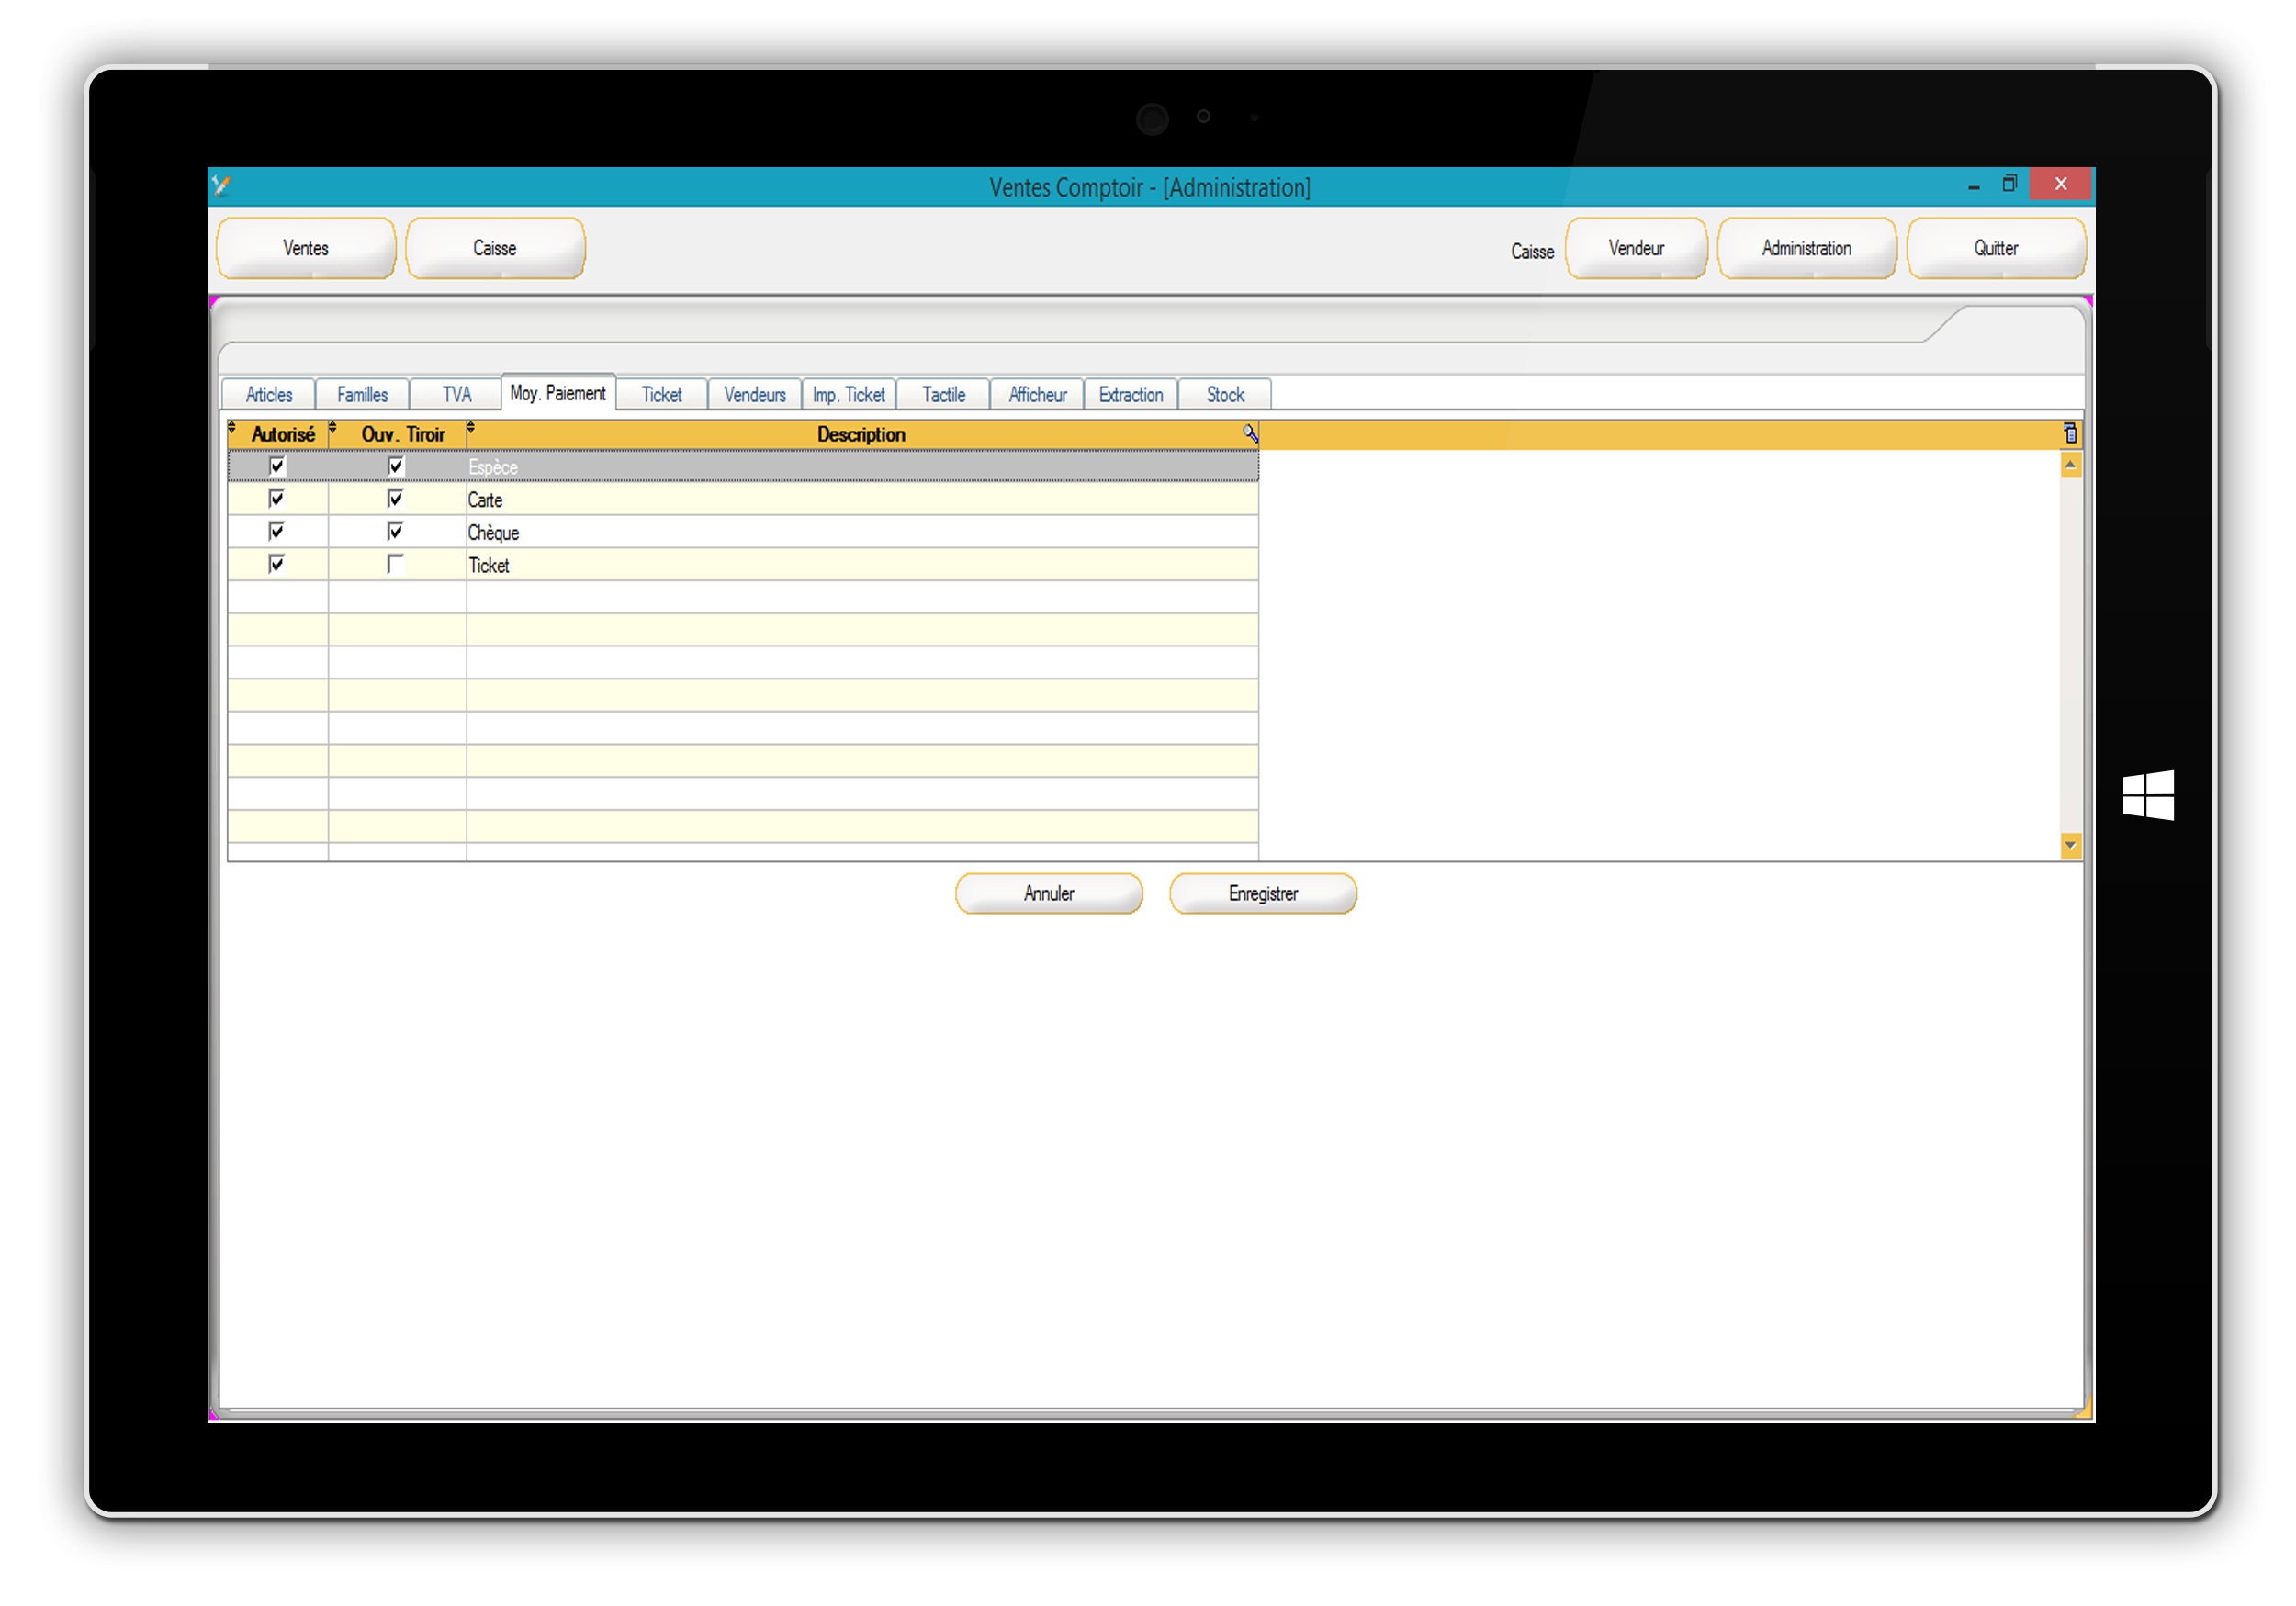The image size is (2296, 1606).
Task: Click the application logo icon in title bar
Action: pyautogui.click(x=222, y=185)
